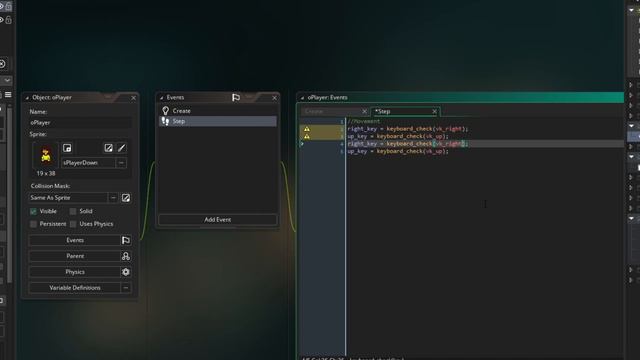Viewport: 640px width, 360px height.
Task: Click the left panel vertical scrollbar
Action: 9,194
